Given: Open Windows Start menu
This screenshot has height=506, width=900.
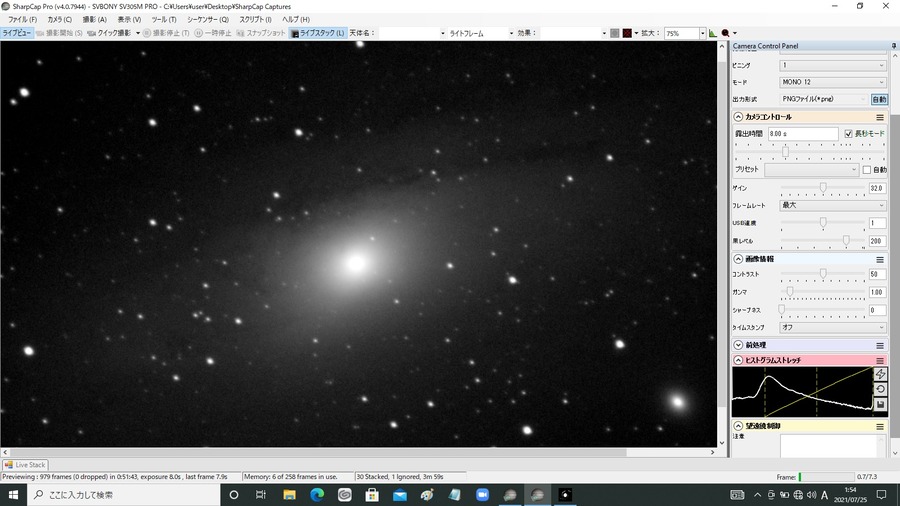Looking at the screenshot, I should [13, 495].
